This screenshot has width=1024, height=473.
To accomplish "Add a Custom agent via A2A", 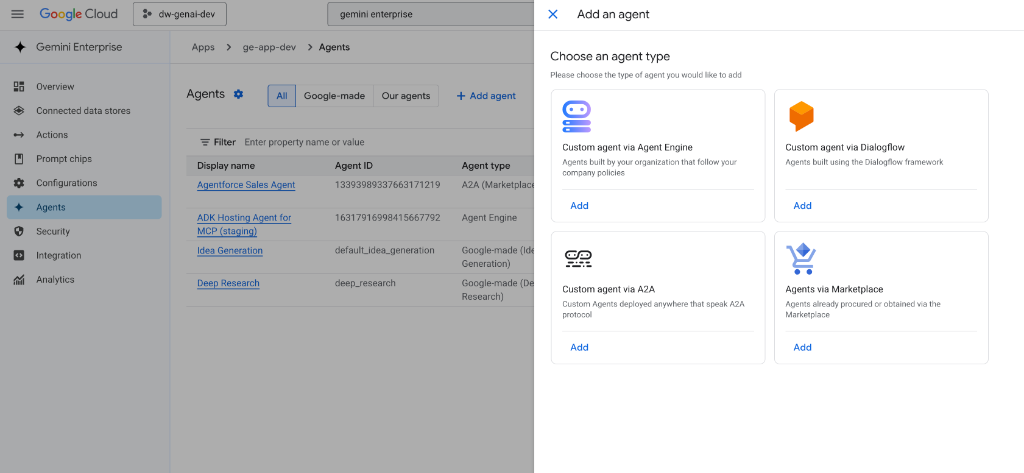I will 579,348.
